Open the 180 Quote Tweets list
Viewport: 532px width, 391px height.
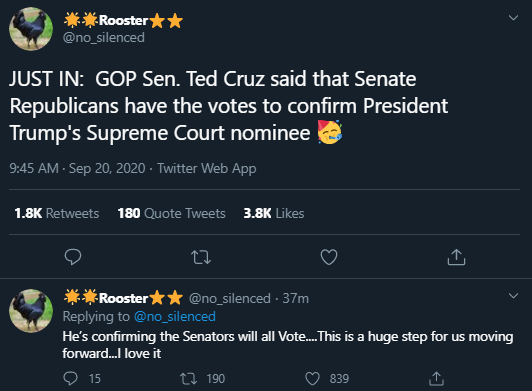point(171,213)
